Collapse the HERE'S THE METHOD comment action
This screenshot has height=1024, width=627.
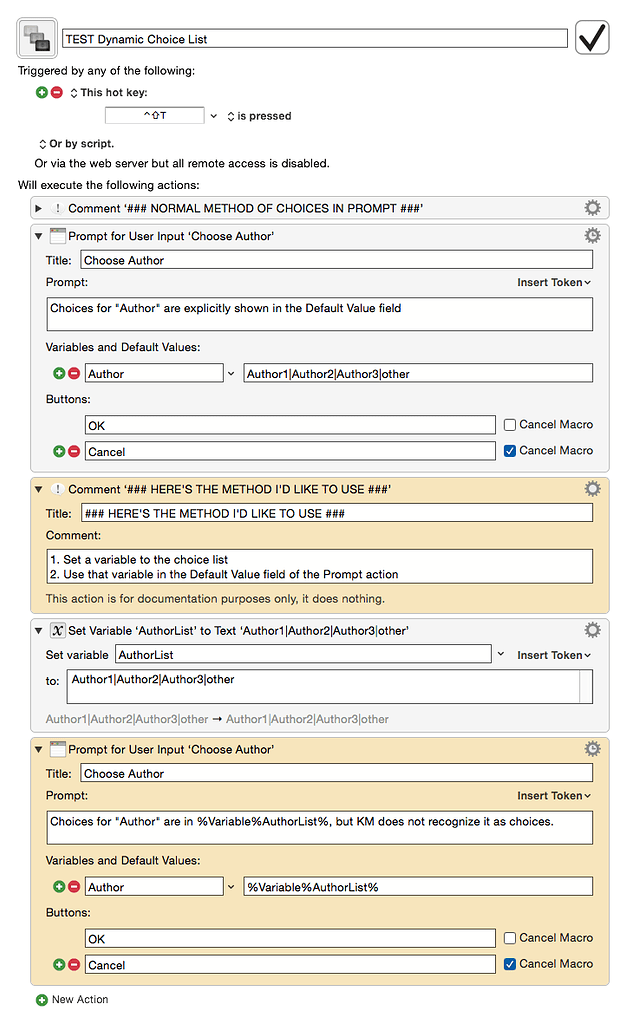click(x=39, y=489)
